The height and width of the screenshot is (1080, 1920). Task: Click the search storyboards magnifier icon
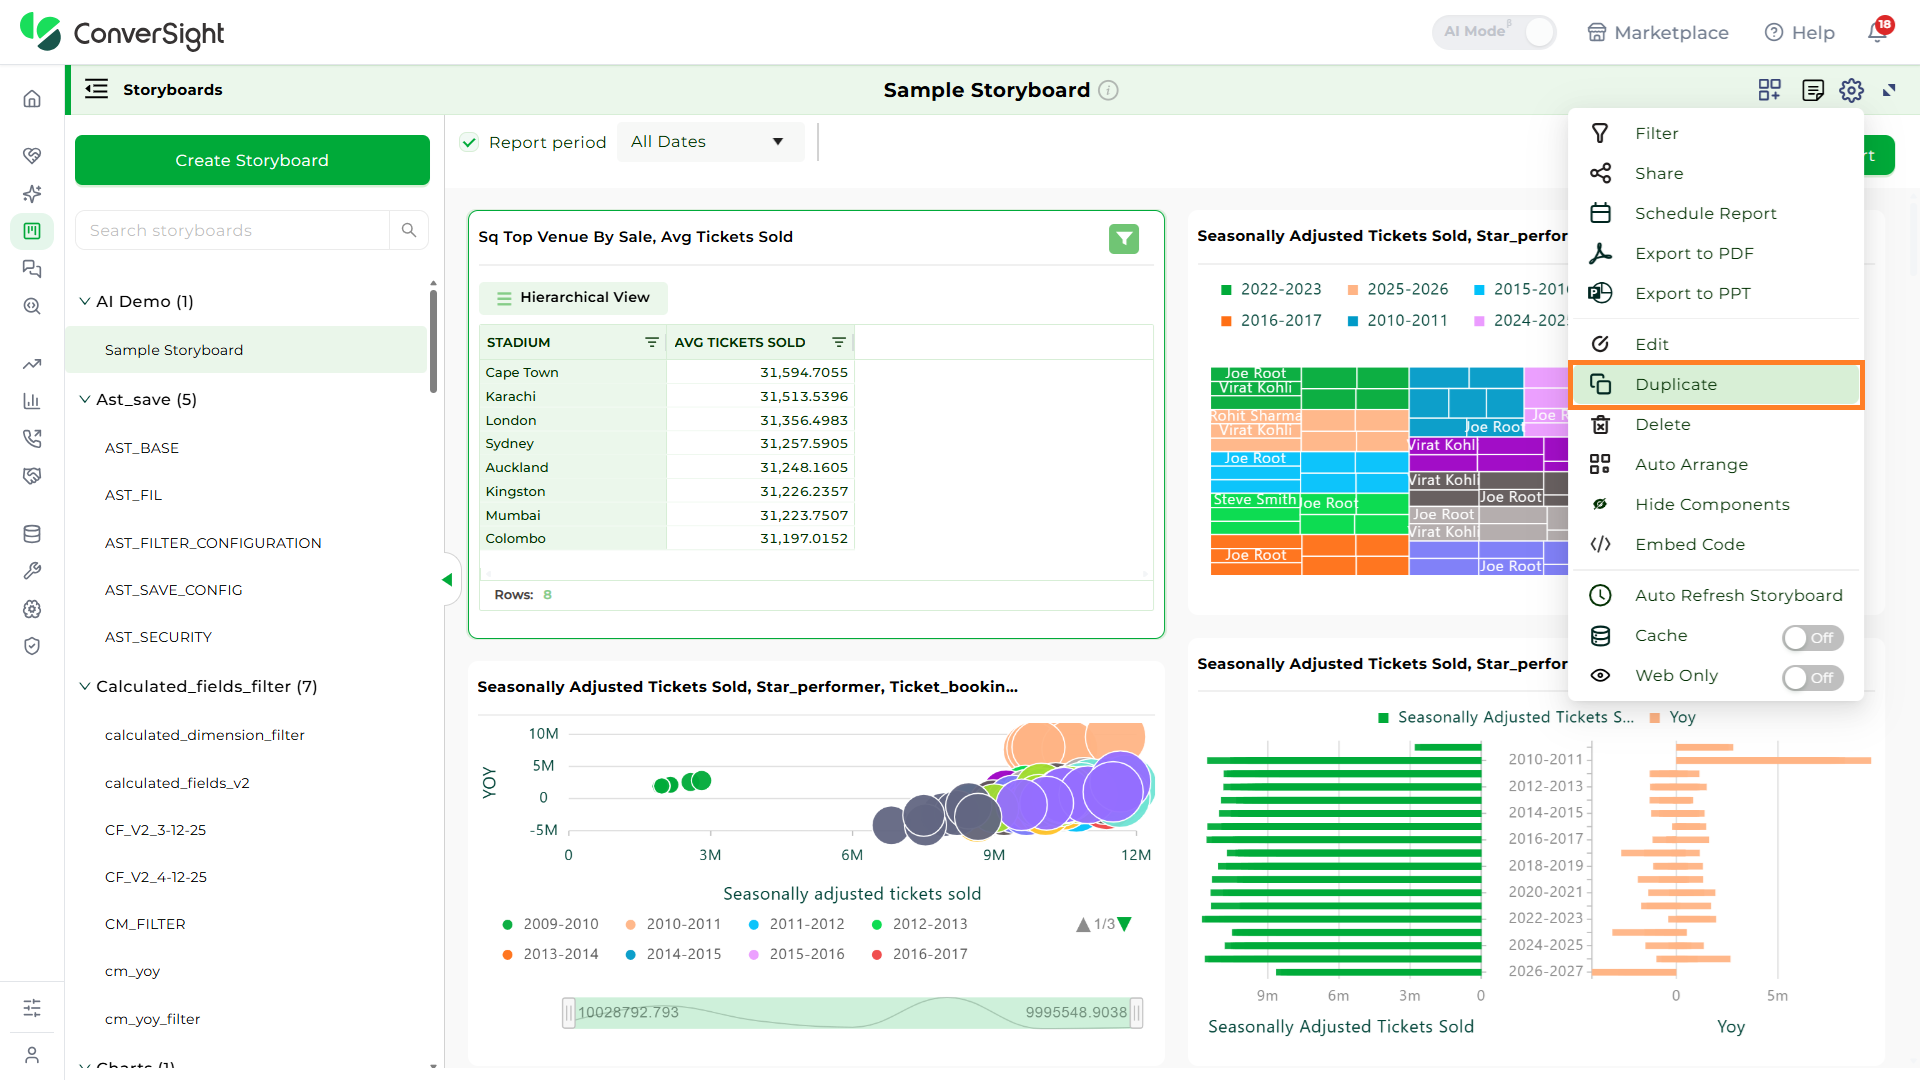coord(409,230)
